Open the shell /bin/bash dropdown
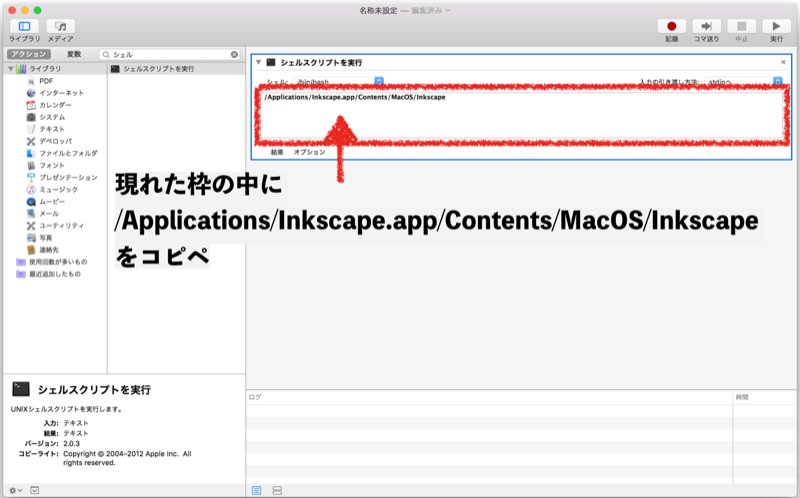800x498 pixels. (x=338, y=82)
